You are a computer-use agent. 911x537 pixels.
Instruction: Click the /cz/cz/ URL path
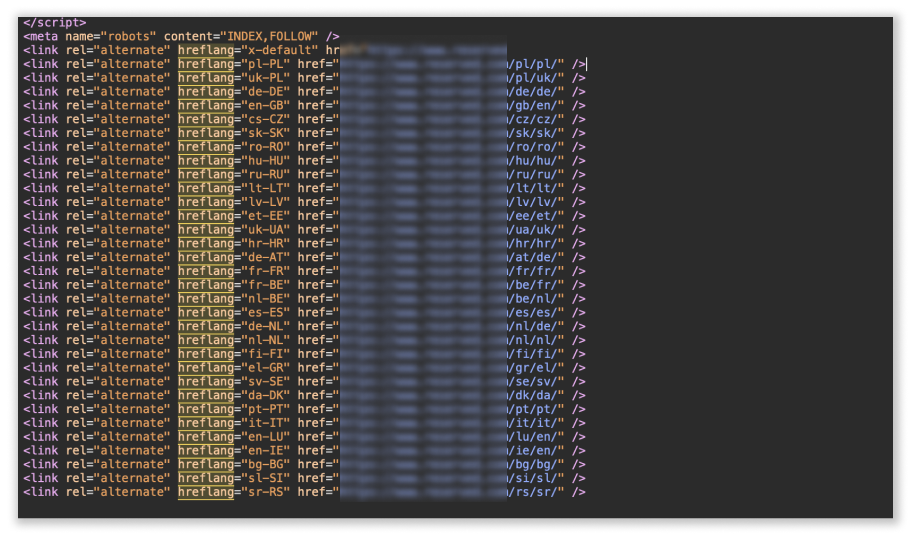click(533, 119)
